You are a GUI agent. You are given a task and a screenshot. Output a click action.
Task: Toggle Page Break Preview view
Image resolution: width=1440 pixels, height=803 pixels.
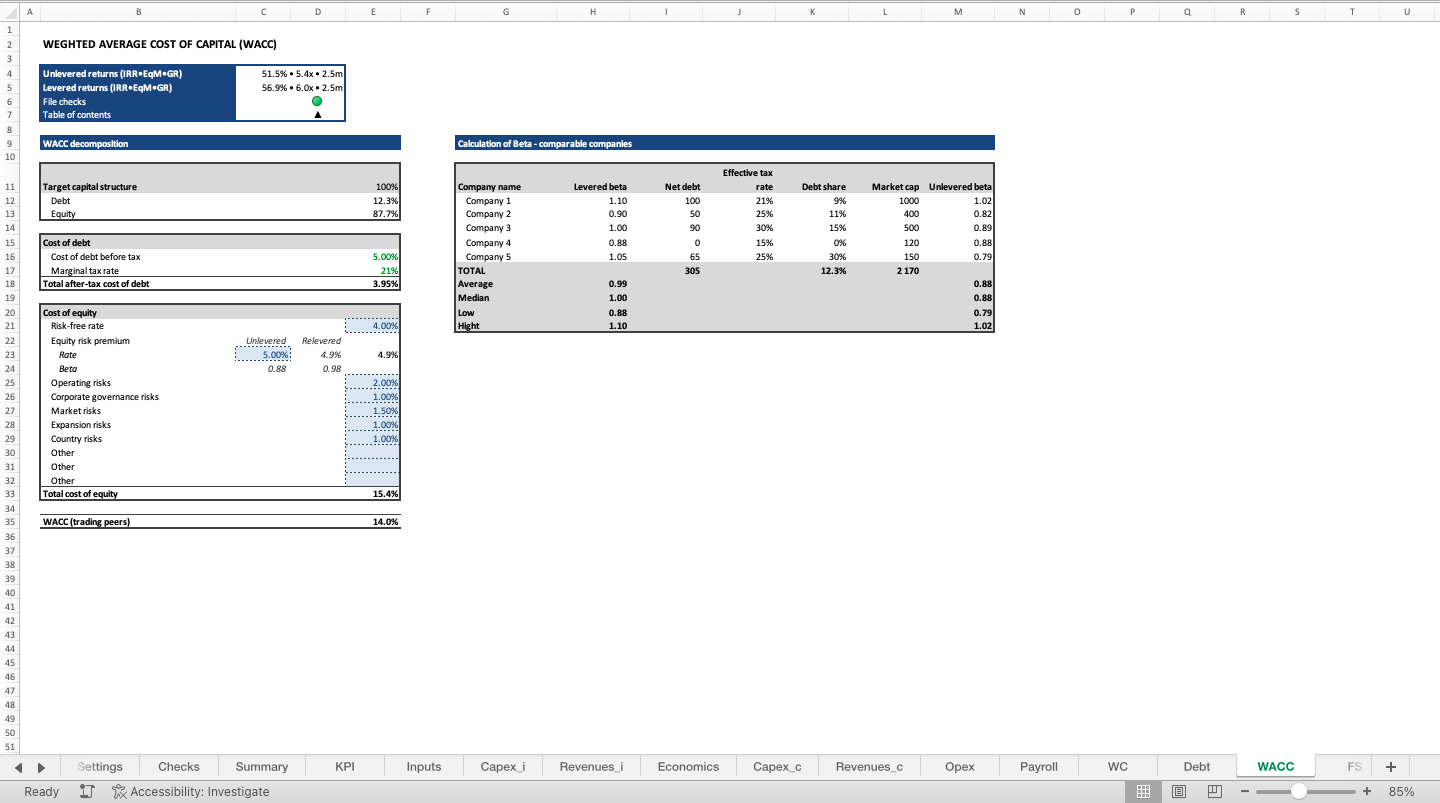(x=1213, y=791)
